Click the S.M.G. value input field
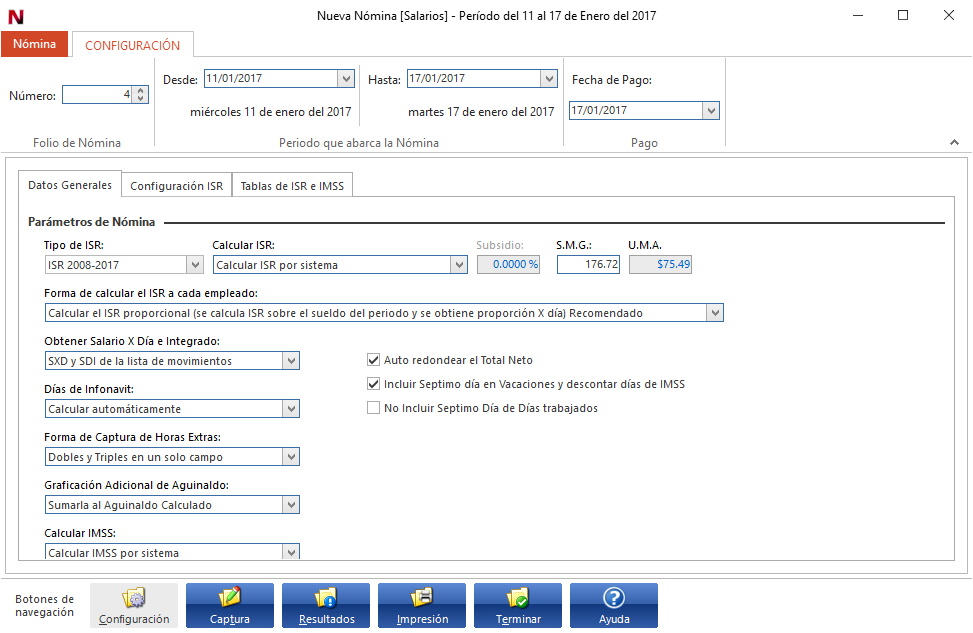Screen dimensions: 973x633 [588, 265]
